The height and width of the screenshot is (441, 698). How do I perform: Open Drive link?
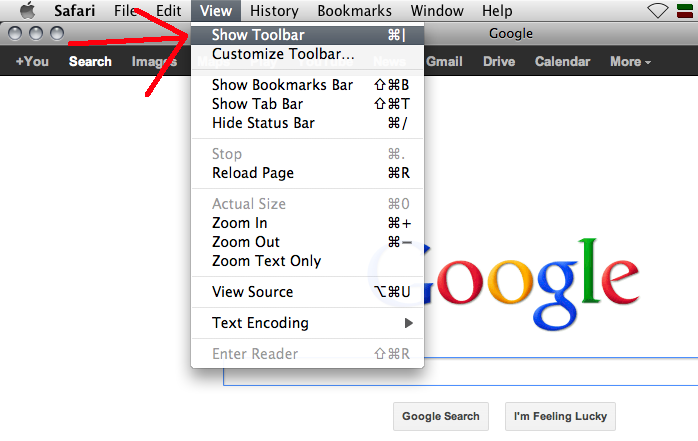(499, 61)
